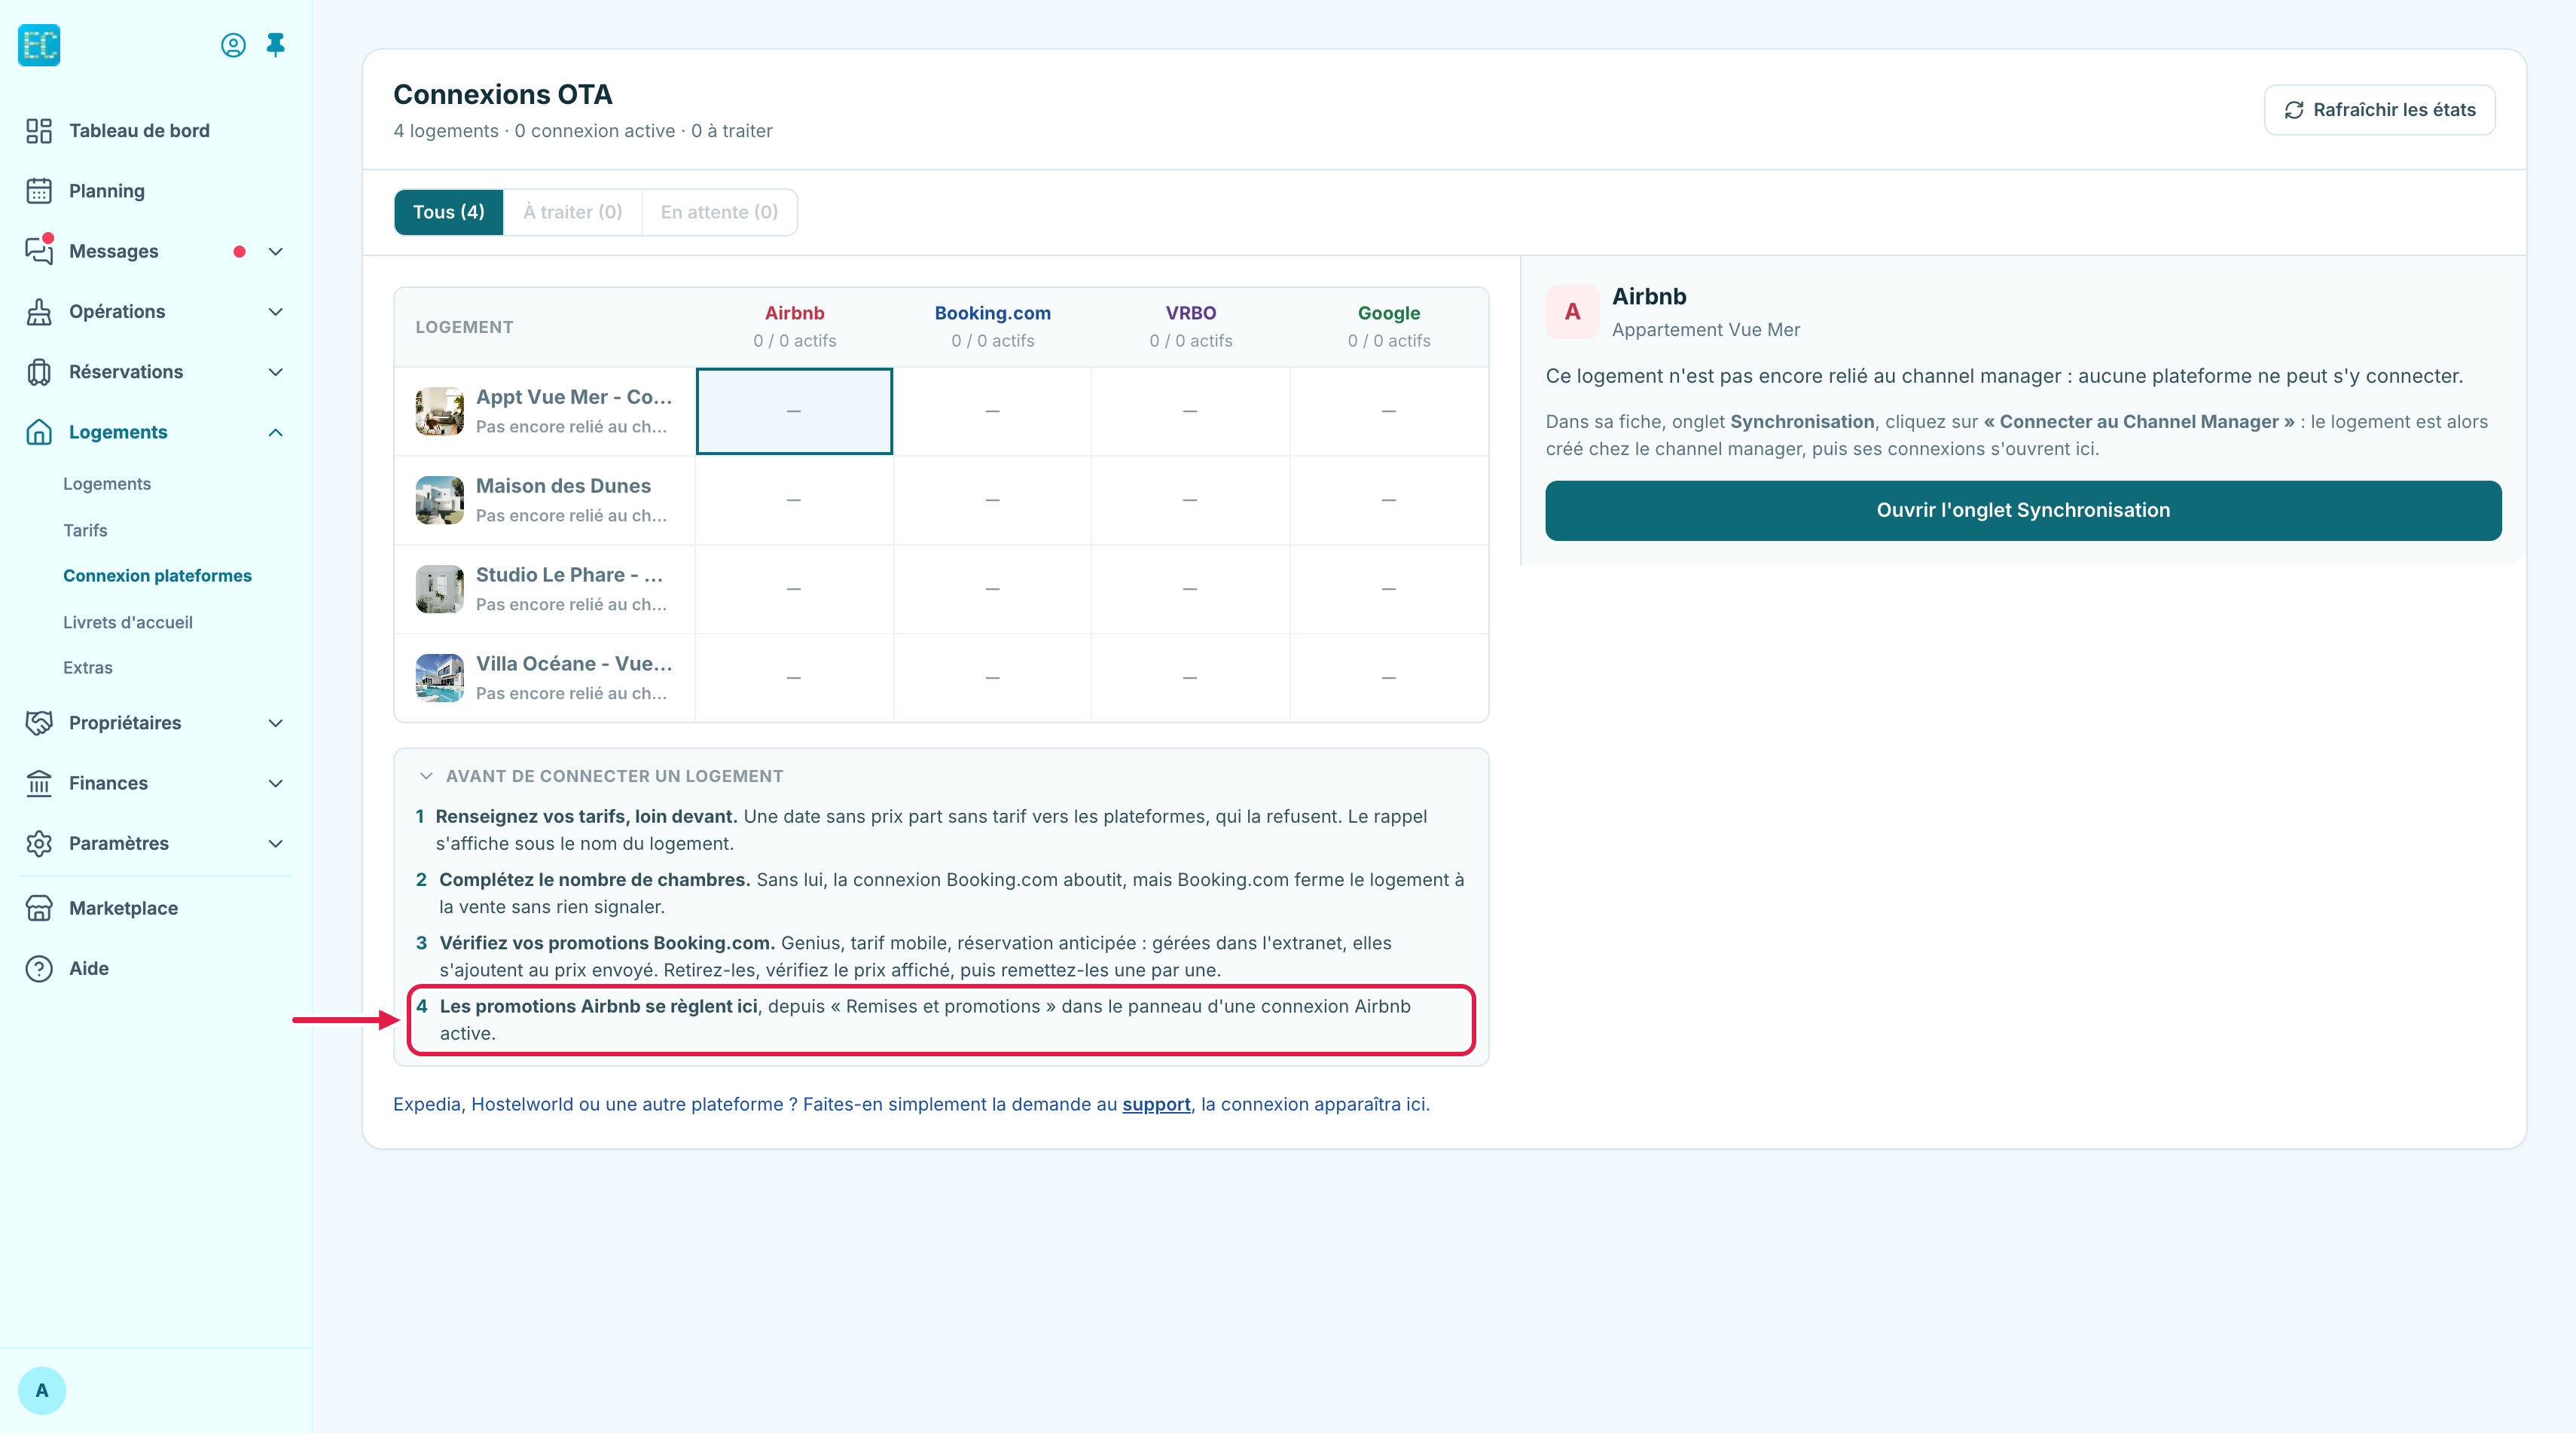Screen dimensions: 2576x1433
Task: Click the Réservations luggage icon
Action: (39, 372)
